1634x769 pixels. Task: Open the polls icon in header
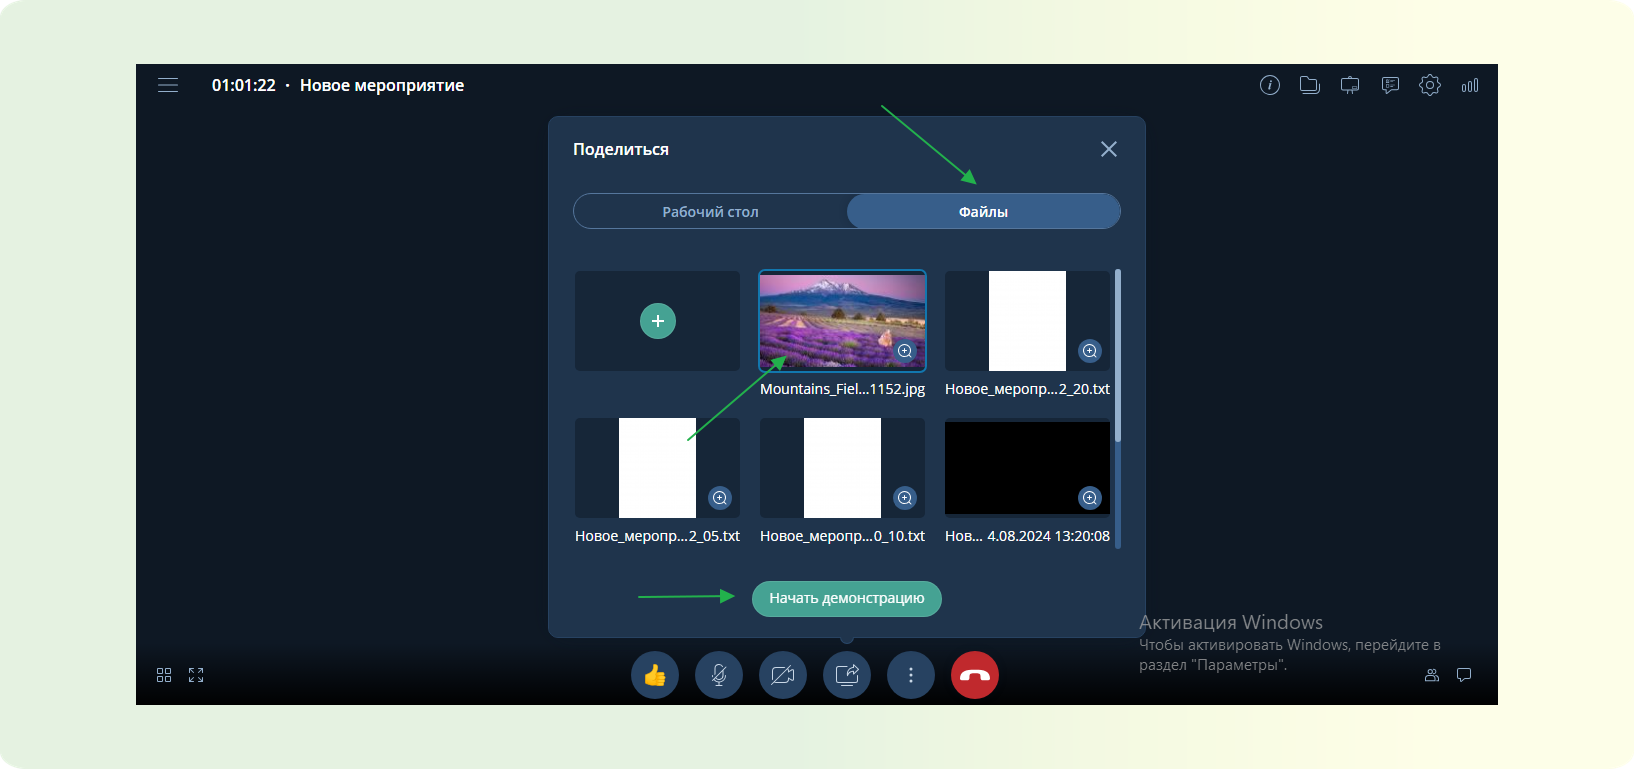1390,85
